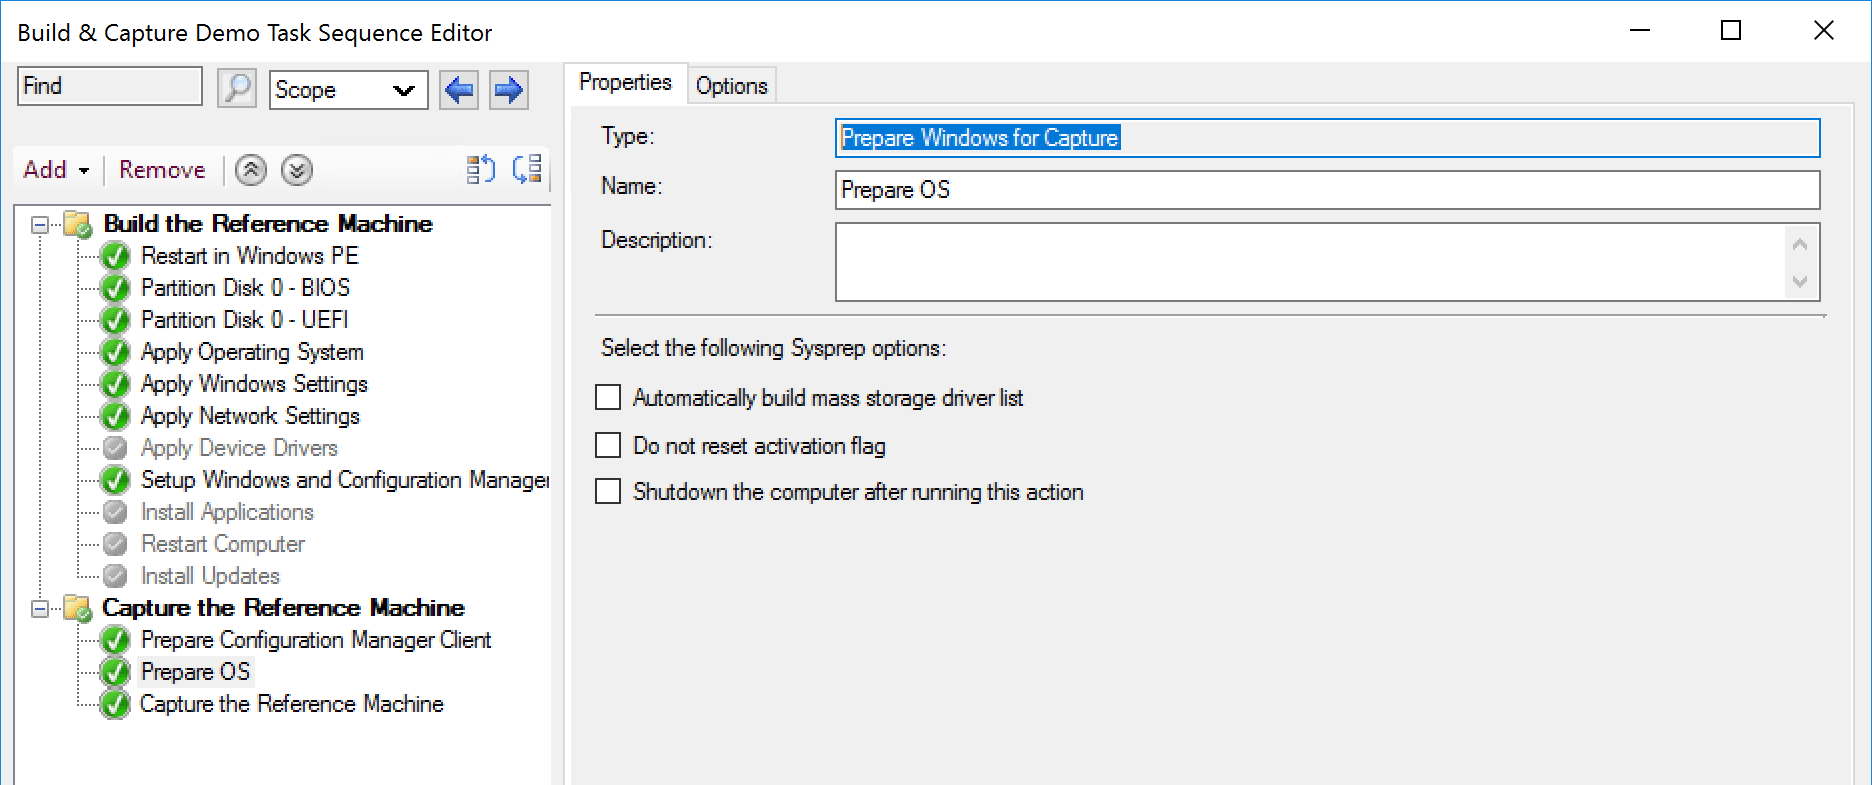Select the Apply Operating System step

point(252,352)
